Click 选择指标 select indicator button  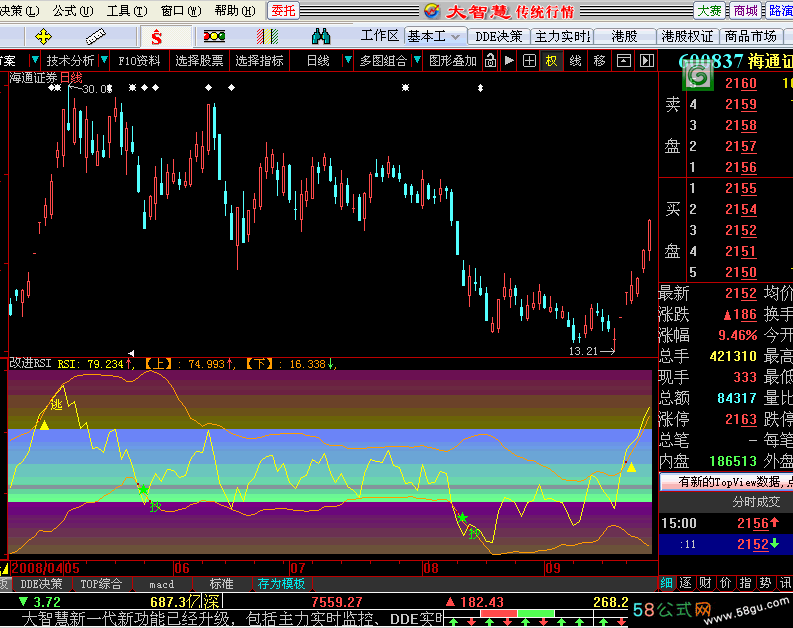259,61
